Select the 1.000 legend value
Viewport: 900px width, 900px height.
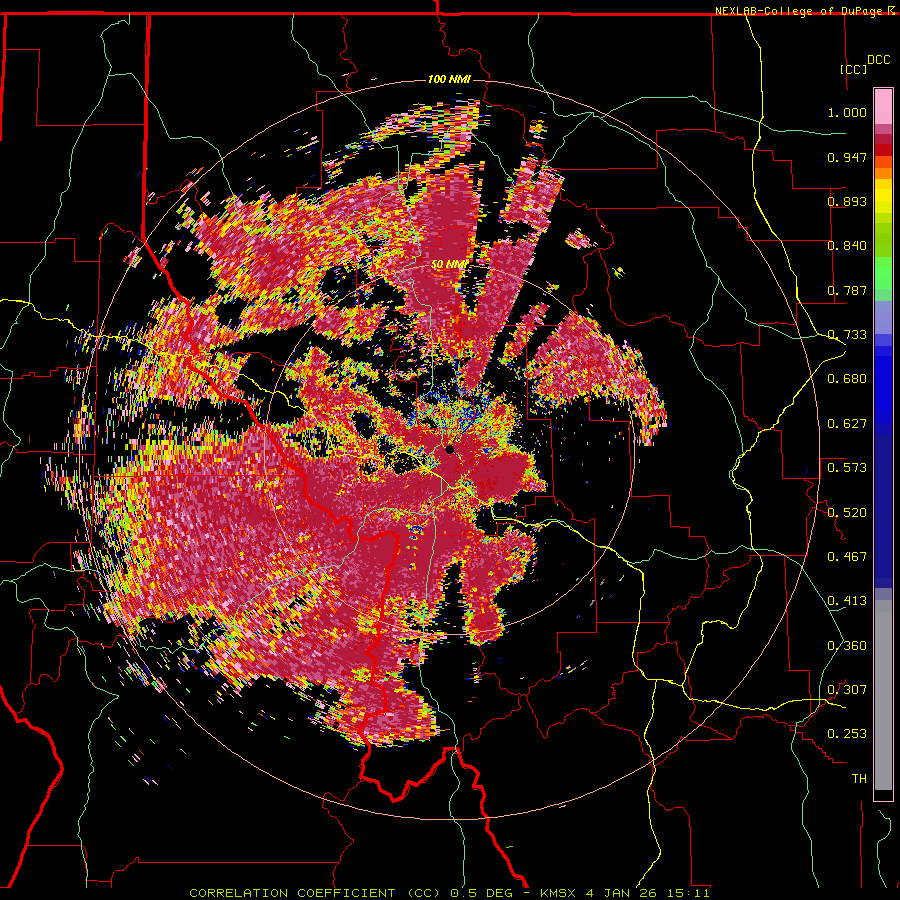(847, 112)
